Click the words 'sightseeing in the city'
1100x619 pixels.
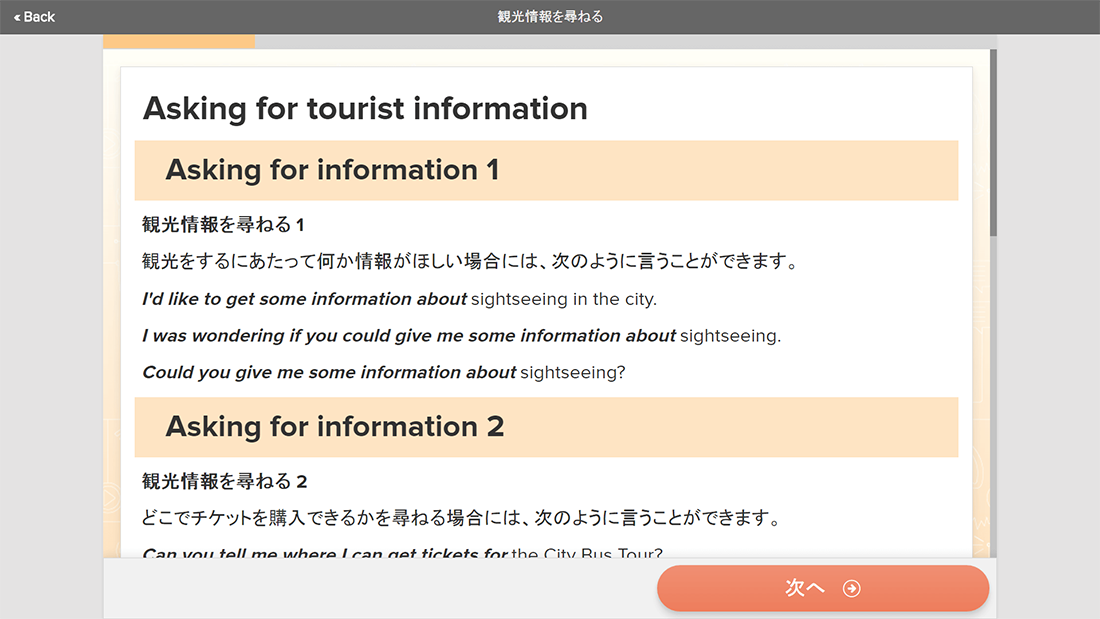[563, 299]
